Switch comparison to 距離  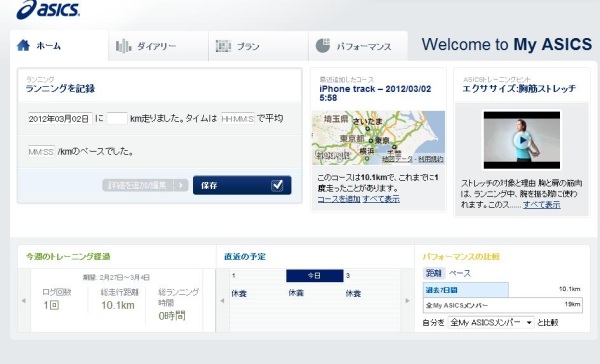point(434,273)
